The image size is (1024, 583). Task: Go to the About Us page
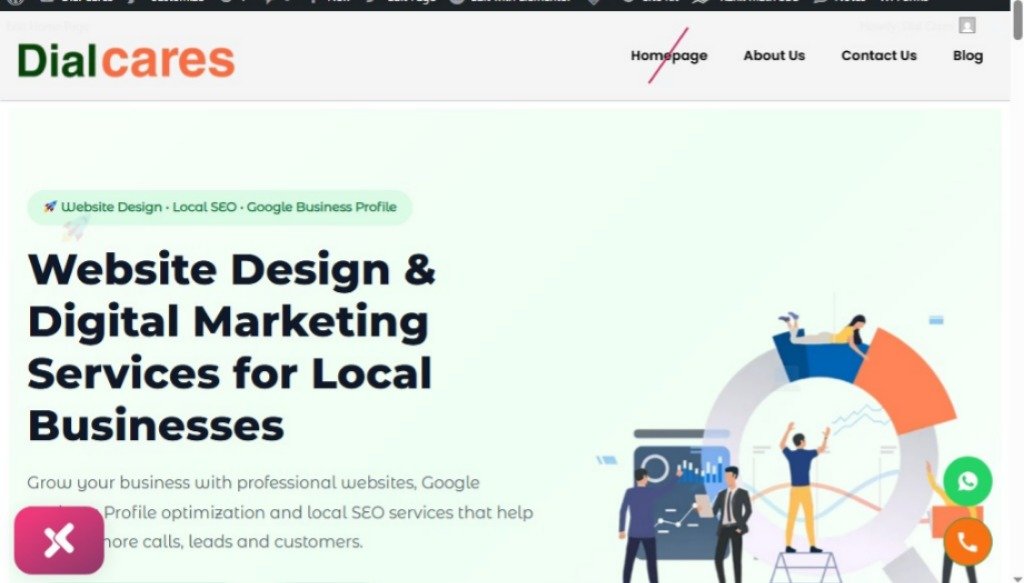pos(774,55)
